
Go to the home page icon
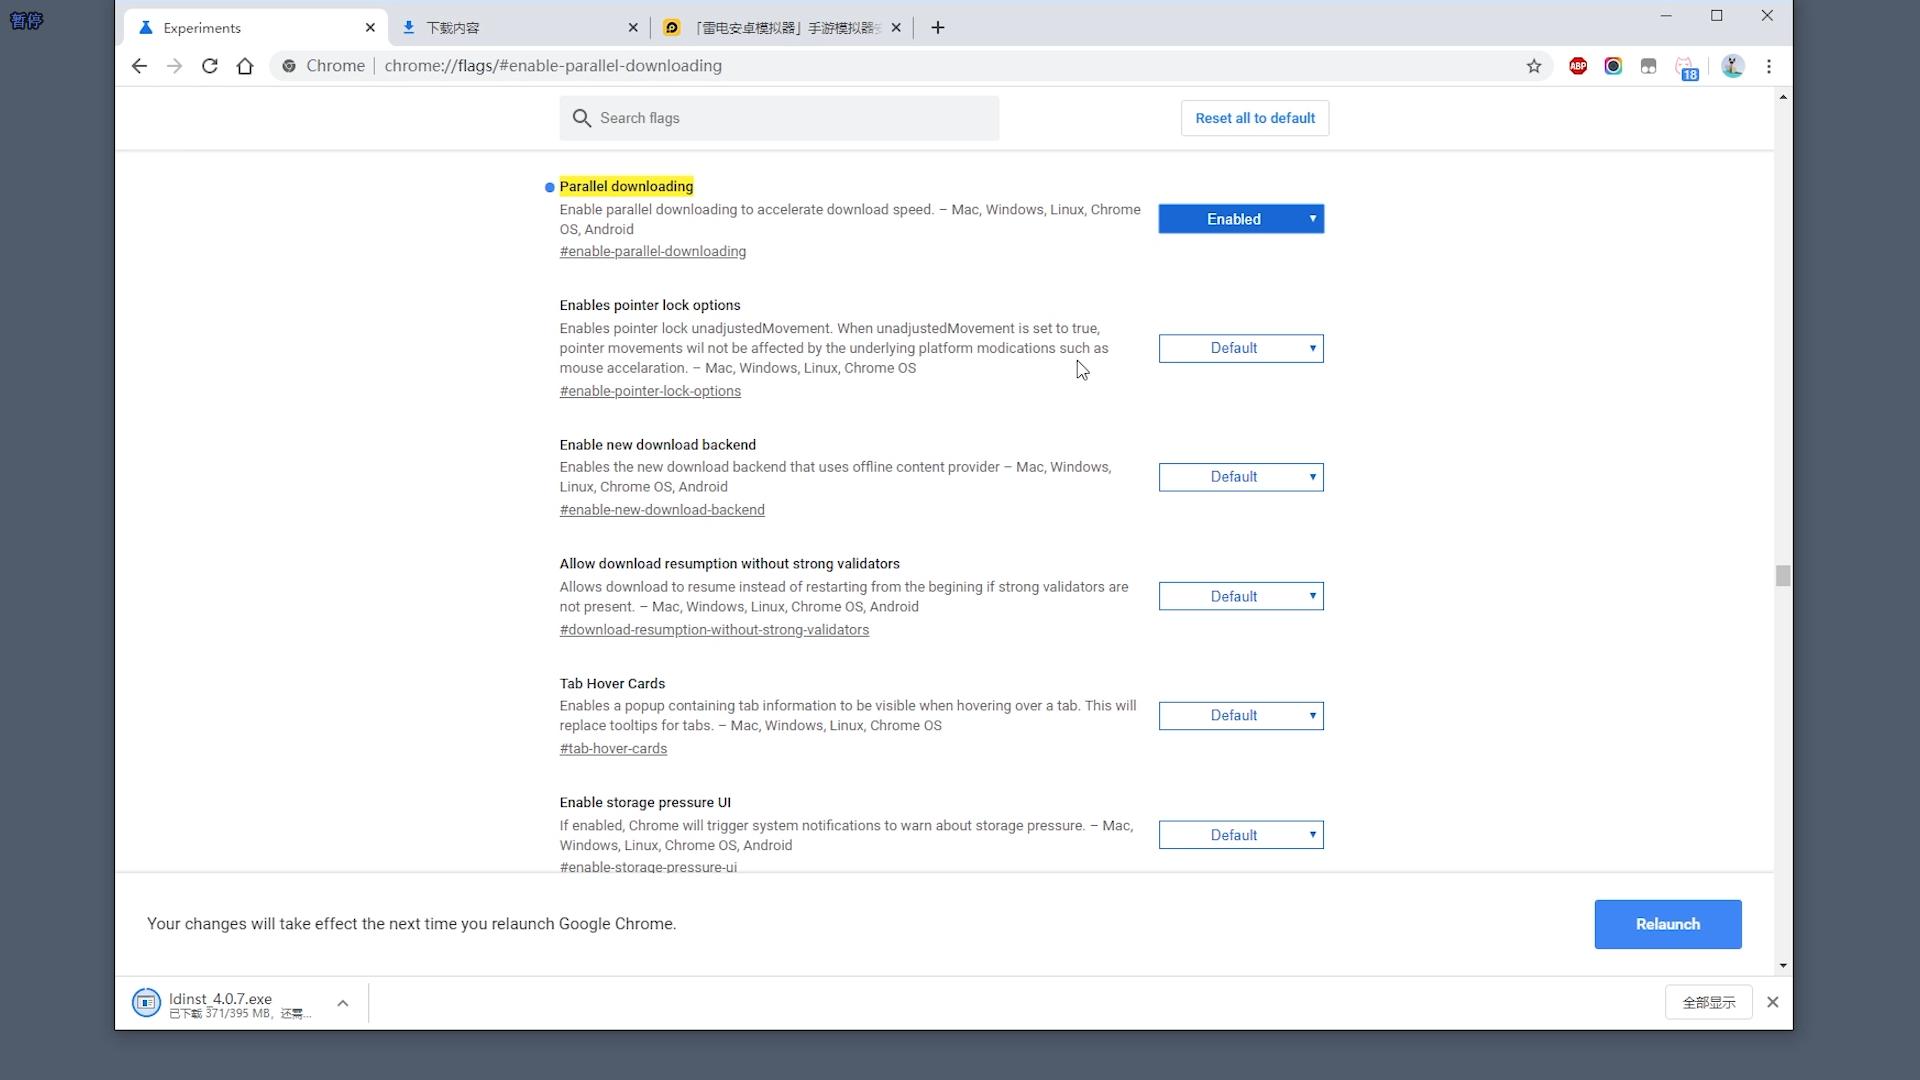click(245, 66)
